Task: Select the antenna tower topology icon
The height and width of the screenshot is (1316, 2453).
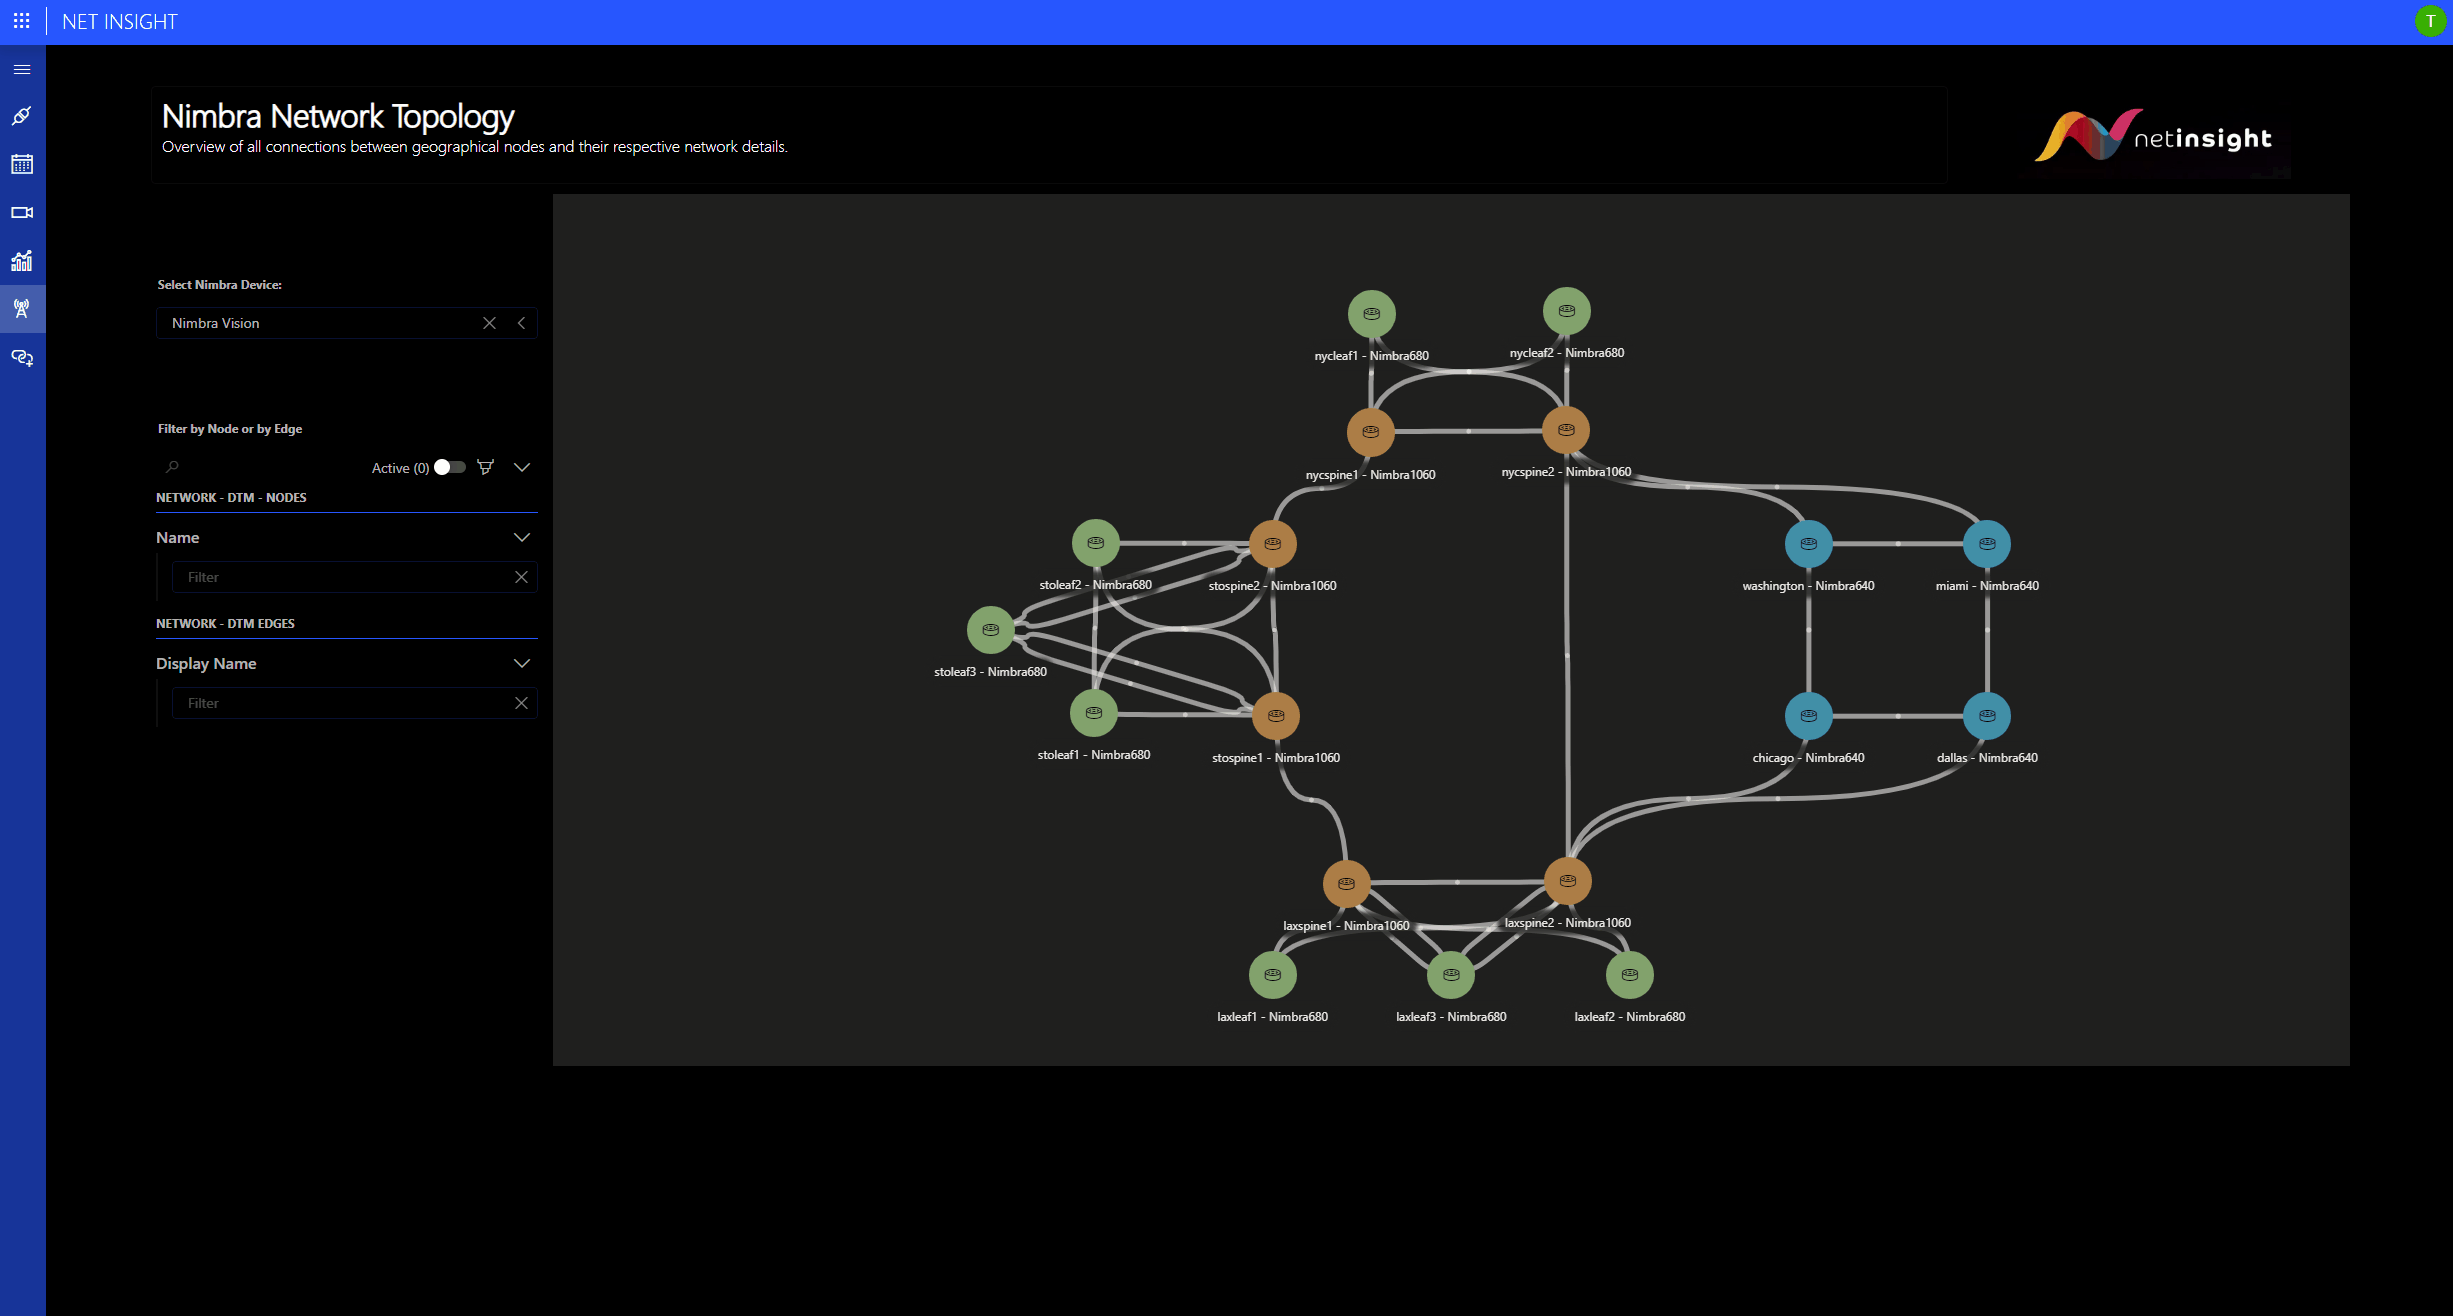Action: (22, 309)
